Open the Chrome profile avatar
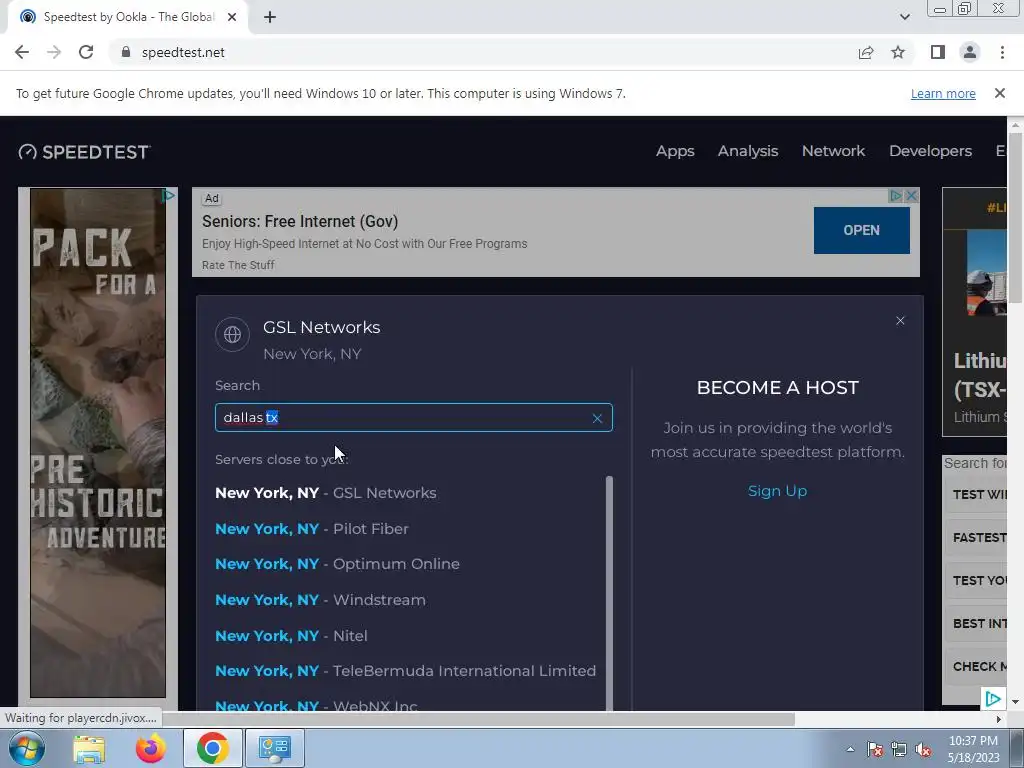This screenshot has width=1024, height=768. pyautogui.click(x=970, y=52)
